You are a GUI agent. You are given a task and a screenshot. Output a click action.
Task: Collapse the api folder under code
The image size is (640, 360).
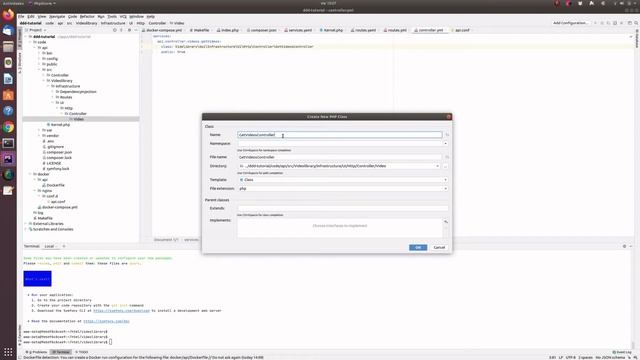[35, 48]
